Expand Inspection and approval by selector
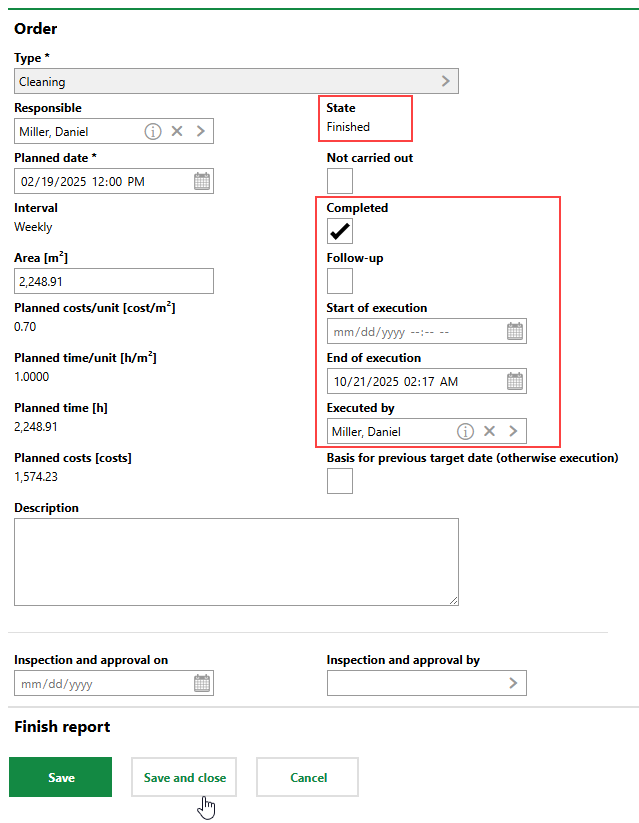Viewport: 639px width, 823px height. click(x=514, y=683)
